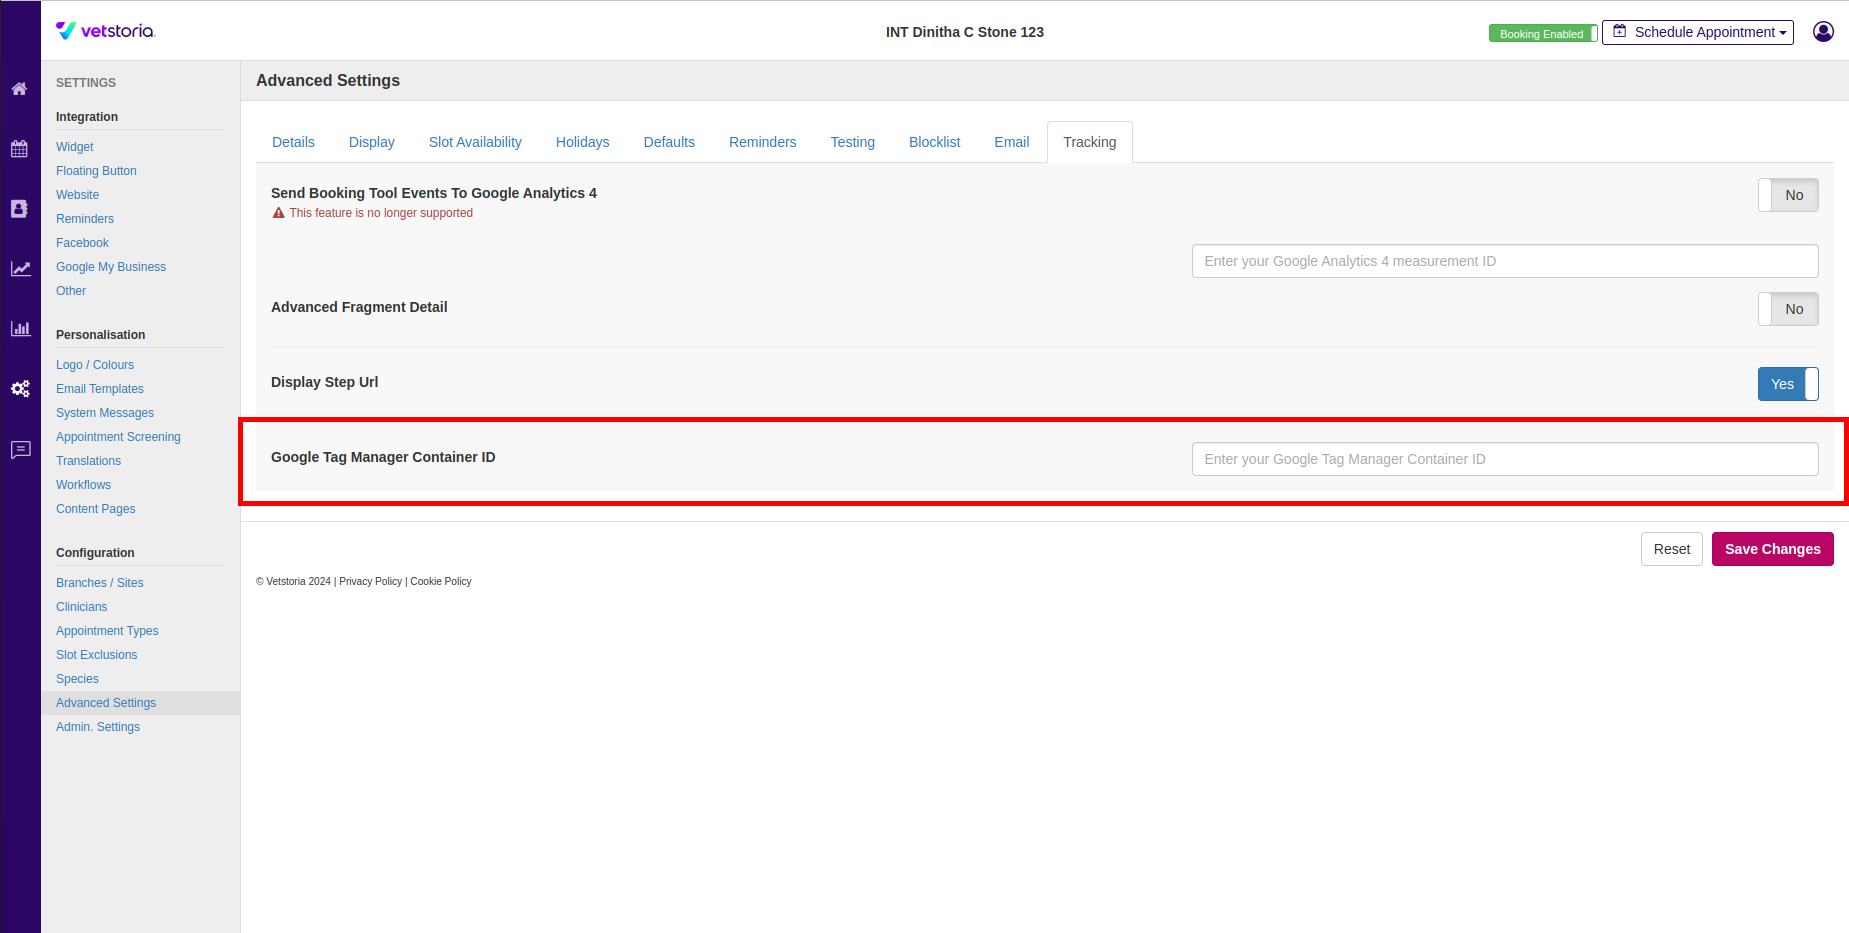Select the Settings gears icon in sidebar
Image resolution: width=1849 pixels, height=933 pixels.
pyautogui.click(x=20, y=389)
